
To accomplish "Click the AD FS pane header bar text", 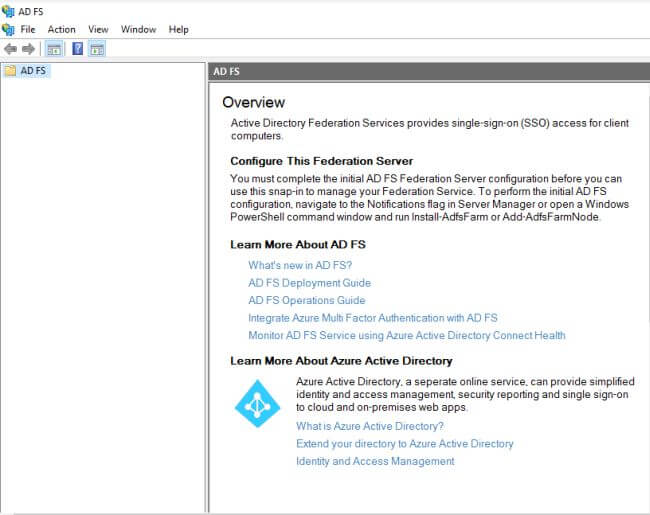I will pyautogui.click(x=226, y=71).
